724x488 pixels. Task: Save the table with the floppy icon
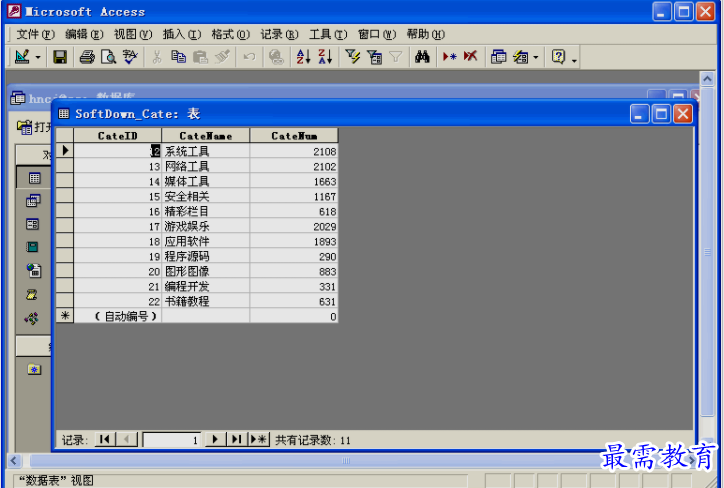pos(60,57)
